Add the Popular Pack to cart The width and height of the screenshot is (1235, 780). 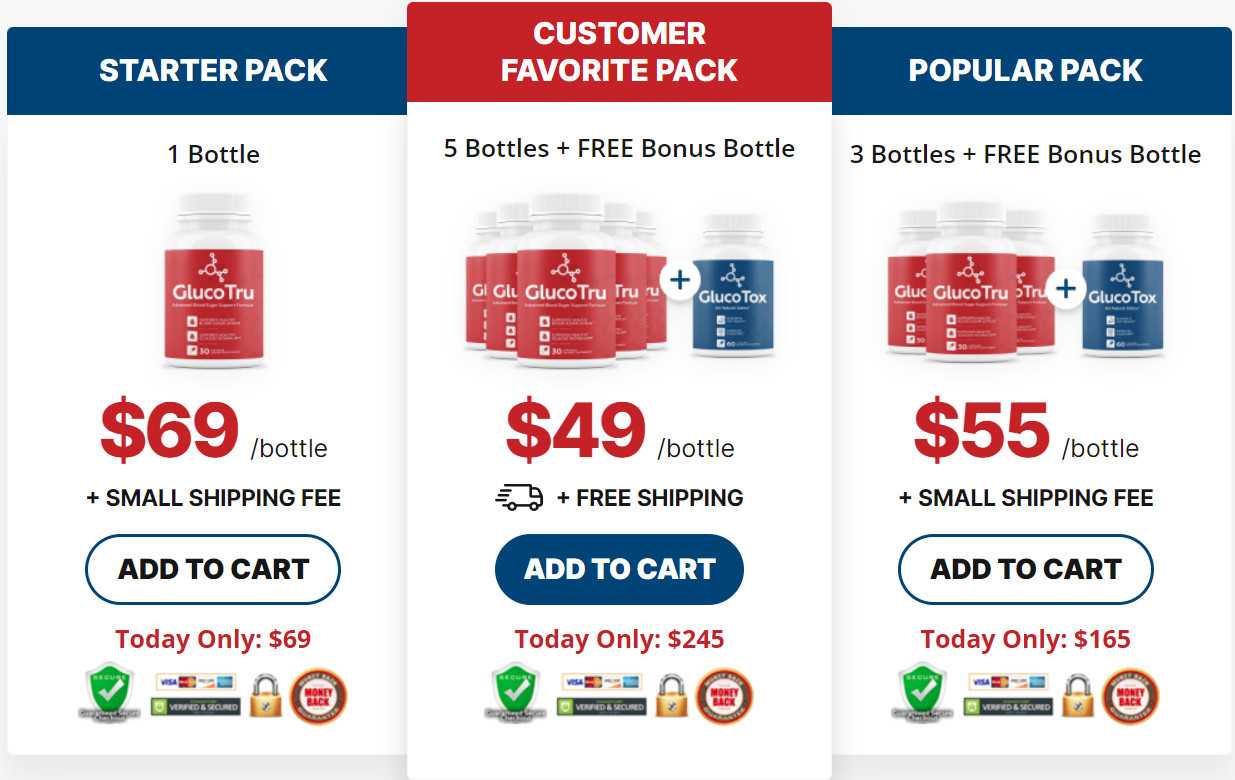(1025, 569)
